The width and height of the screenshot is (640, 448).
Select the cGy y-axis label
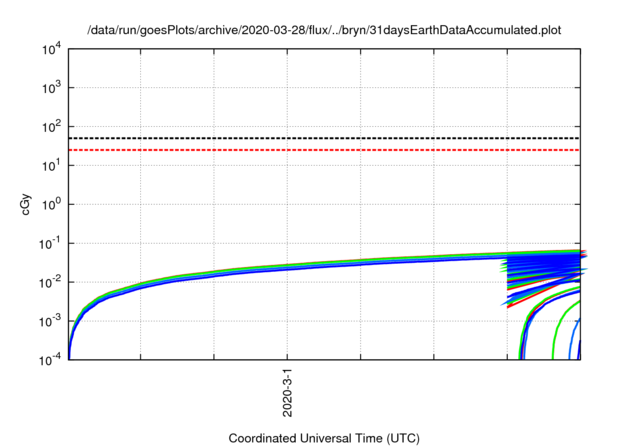click(25, 205)
